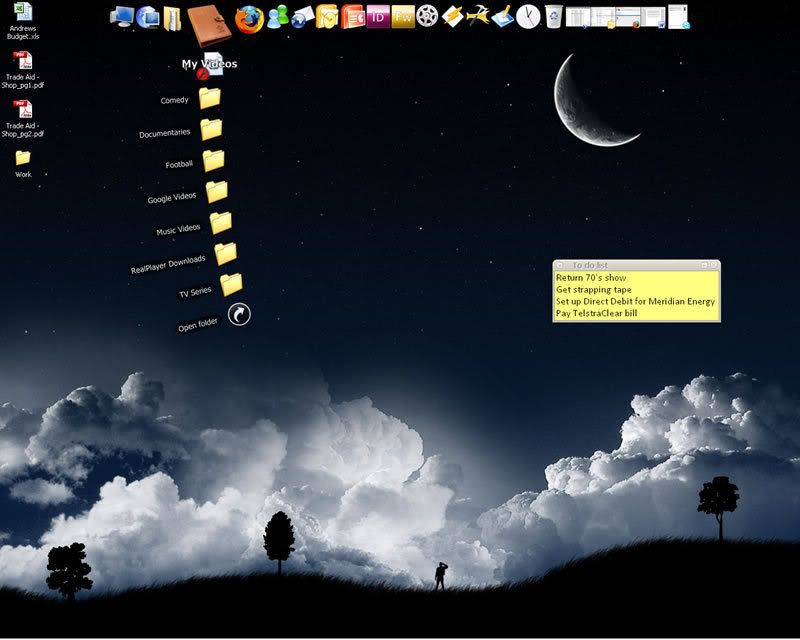Viewport: 800px width, 640px height.
Task: Open the Recycle Bin from the dock
Action: coord(553,16)
